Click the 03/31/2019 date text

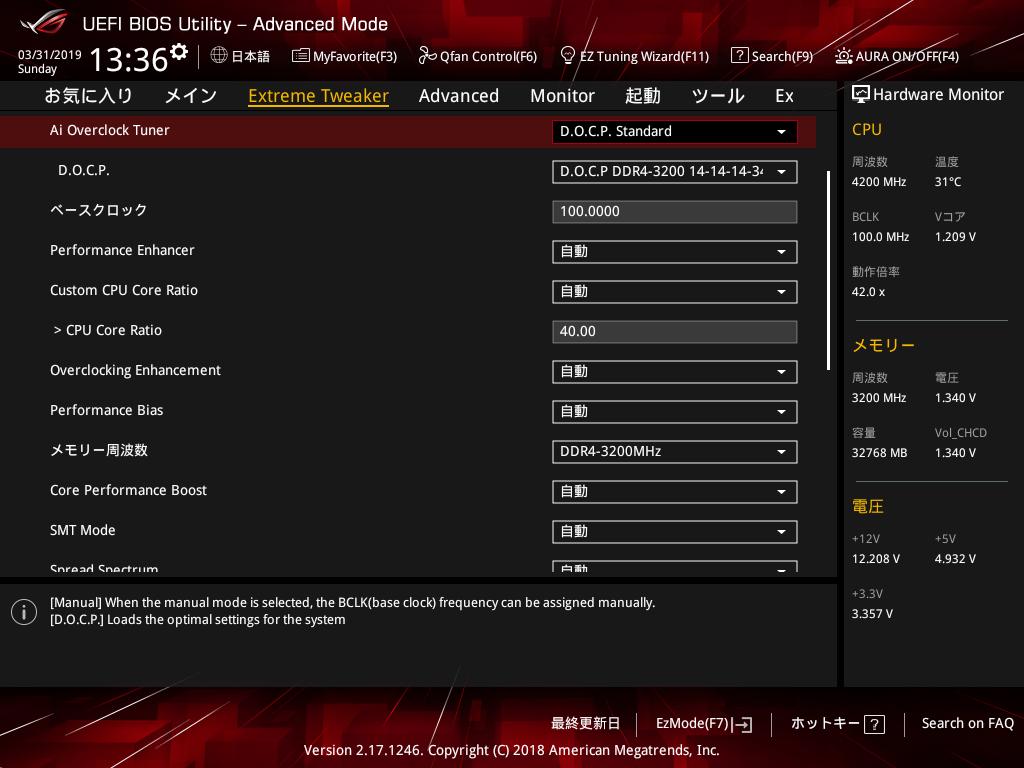tap(50, 55)
